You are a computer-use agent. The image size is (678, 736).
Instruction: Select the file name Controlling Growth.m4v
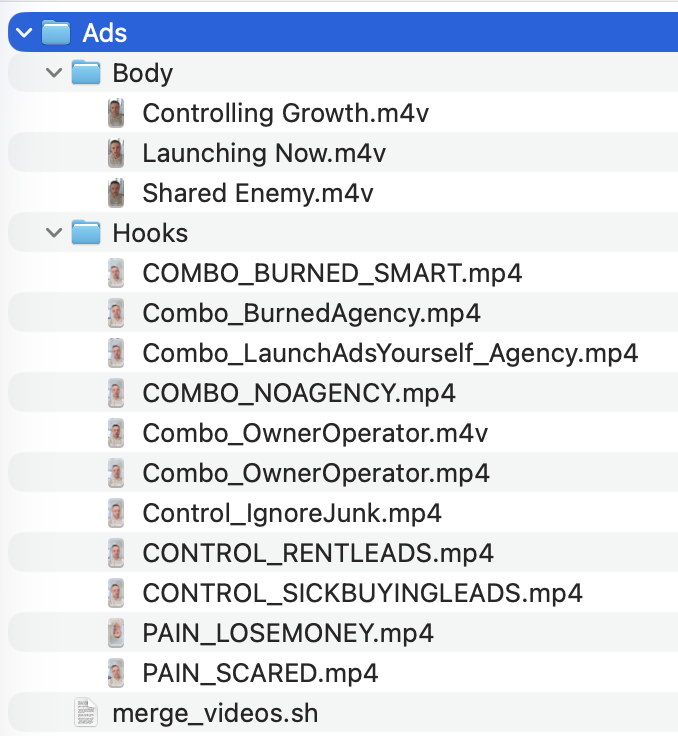click(x=285, y=114)
